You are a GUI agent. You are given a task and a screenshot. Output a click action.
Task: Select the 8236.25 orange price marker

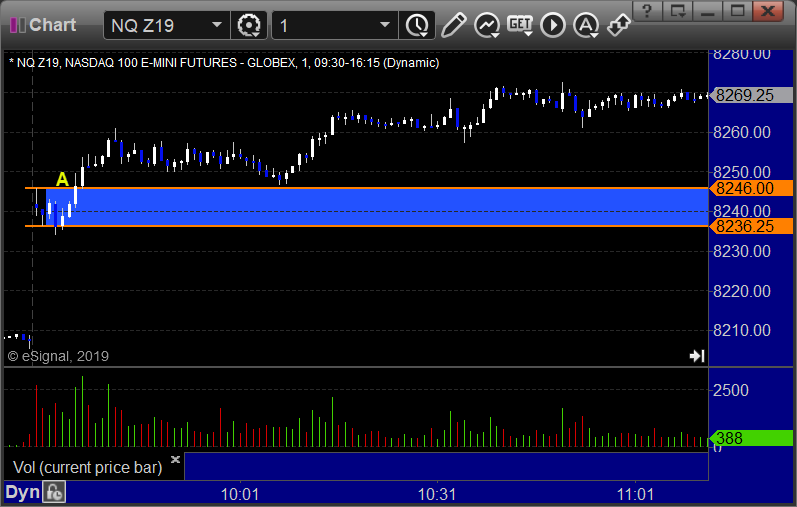pos(751,226)
